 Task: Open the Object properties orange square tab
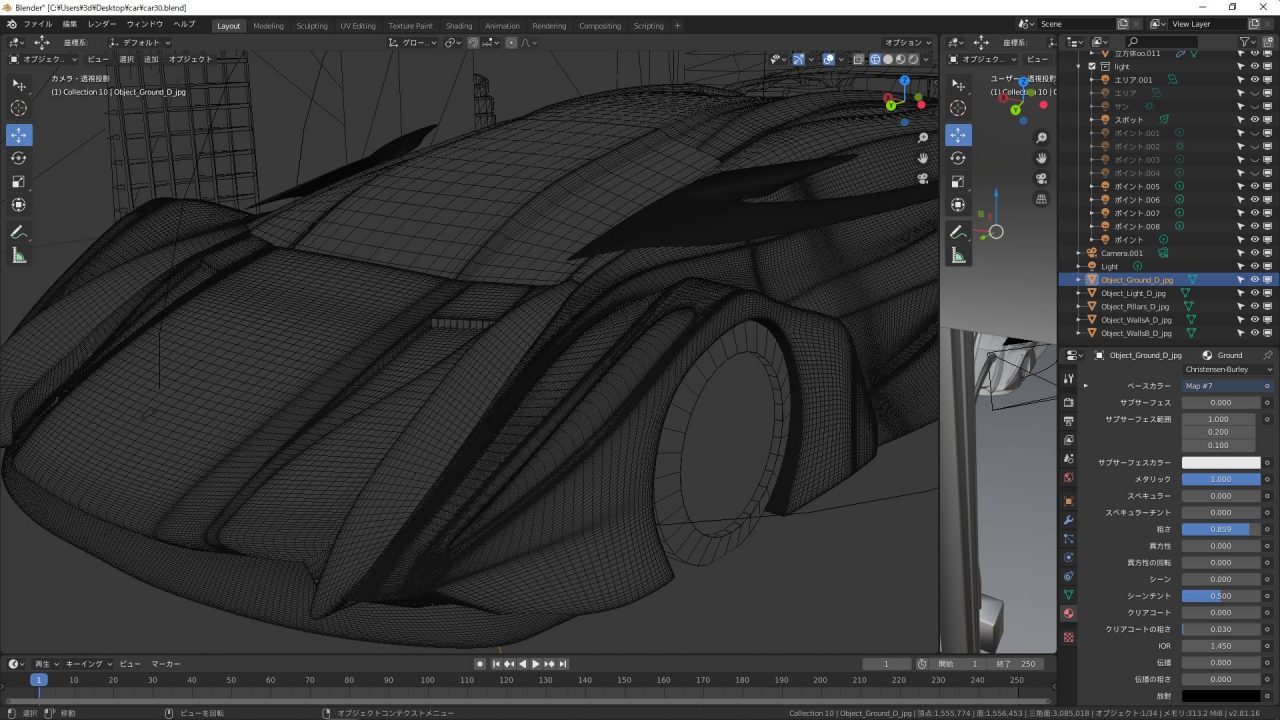[1068, 501]
